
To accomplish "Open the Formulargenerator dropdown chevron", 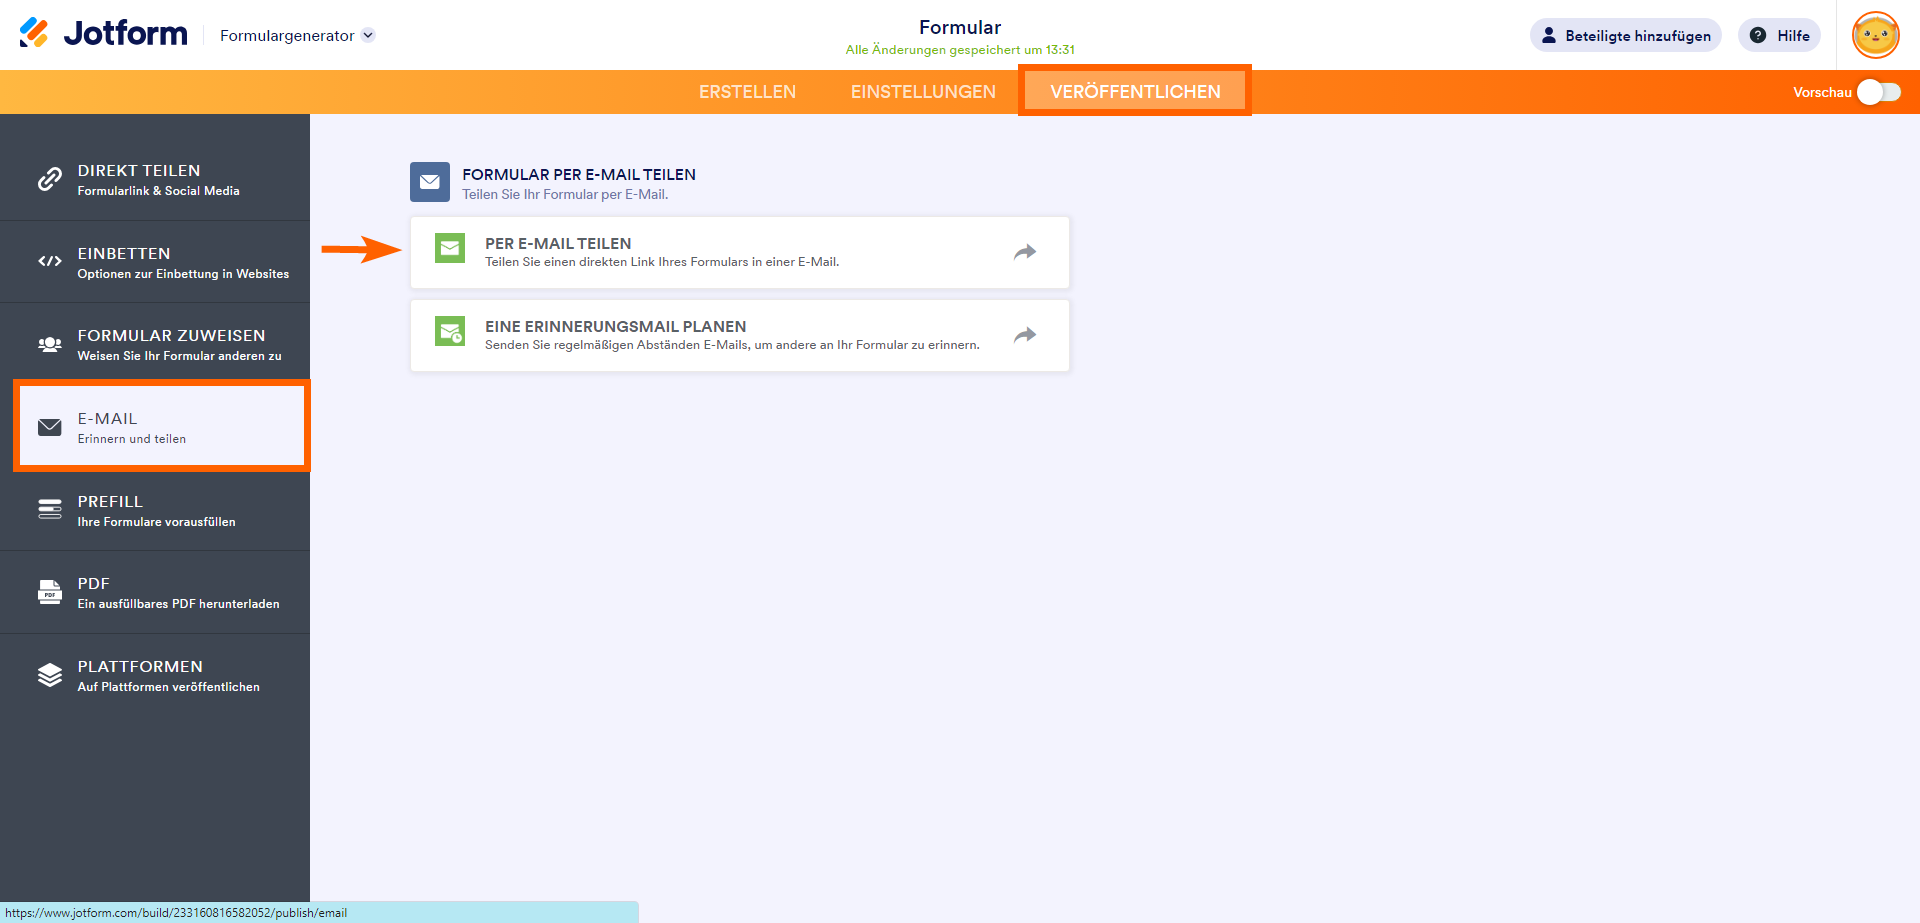I will pyautogui.click(x=368, y=35).
